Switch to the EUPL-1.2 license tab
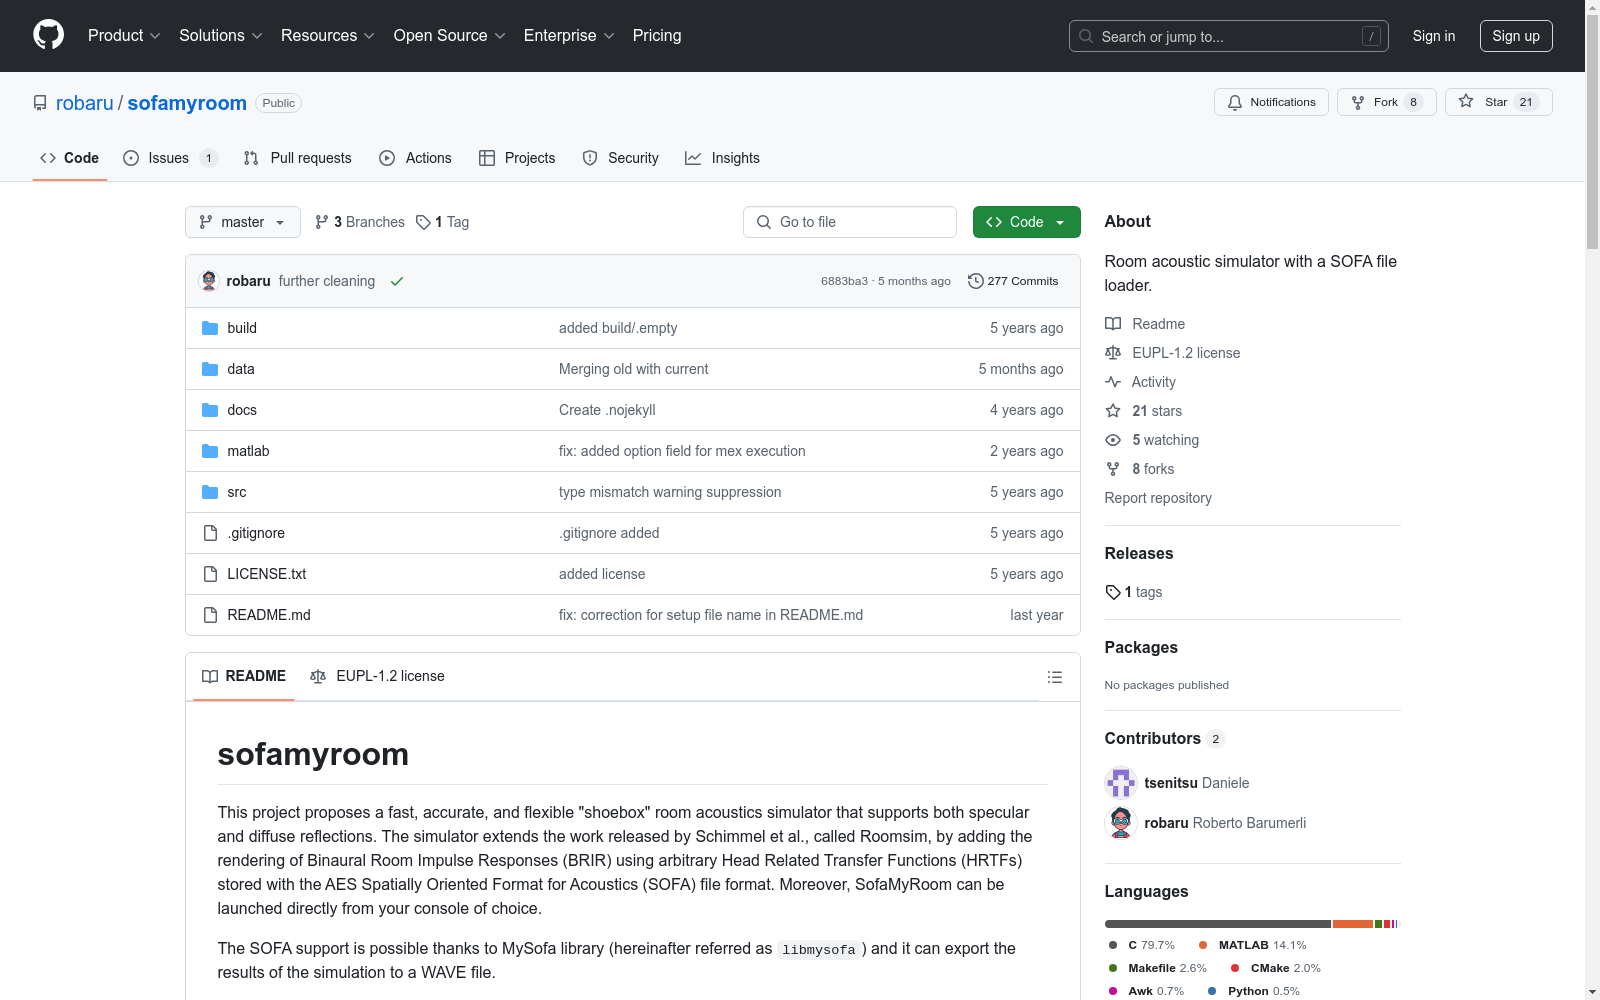The width and height of the screenshot is (1600, 1000). pos(377,677)
